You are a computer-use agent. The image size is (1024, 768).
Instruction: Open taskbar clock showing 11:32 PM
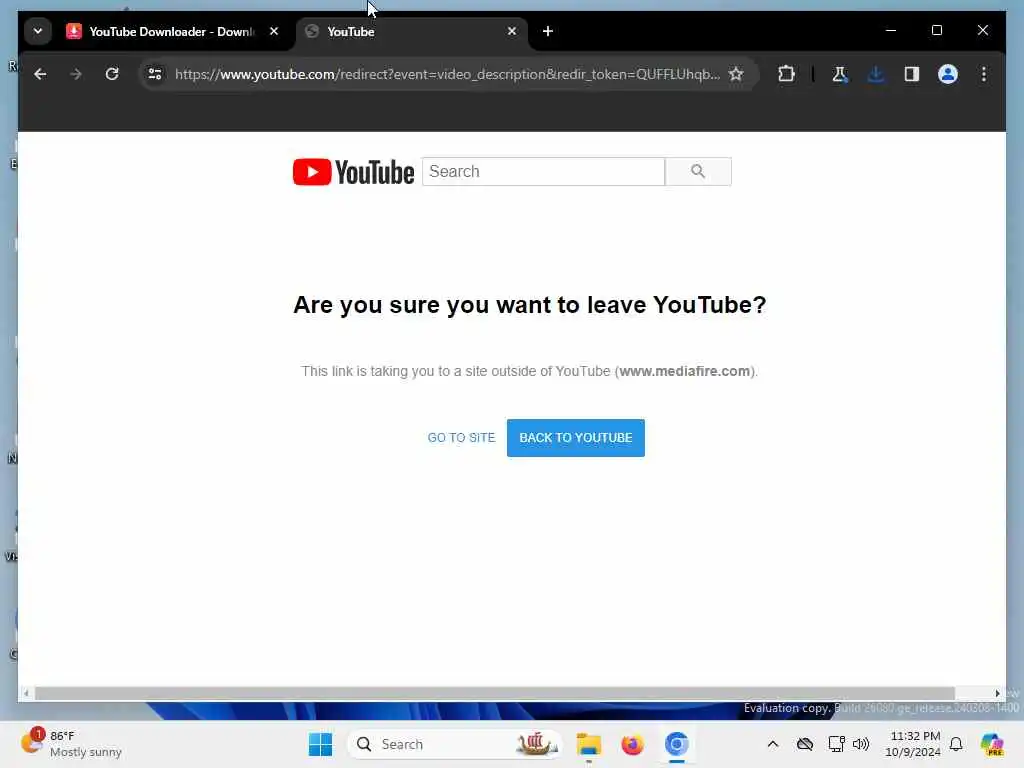[913, 744]
